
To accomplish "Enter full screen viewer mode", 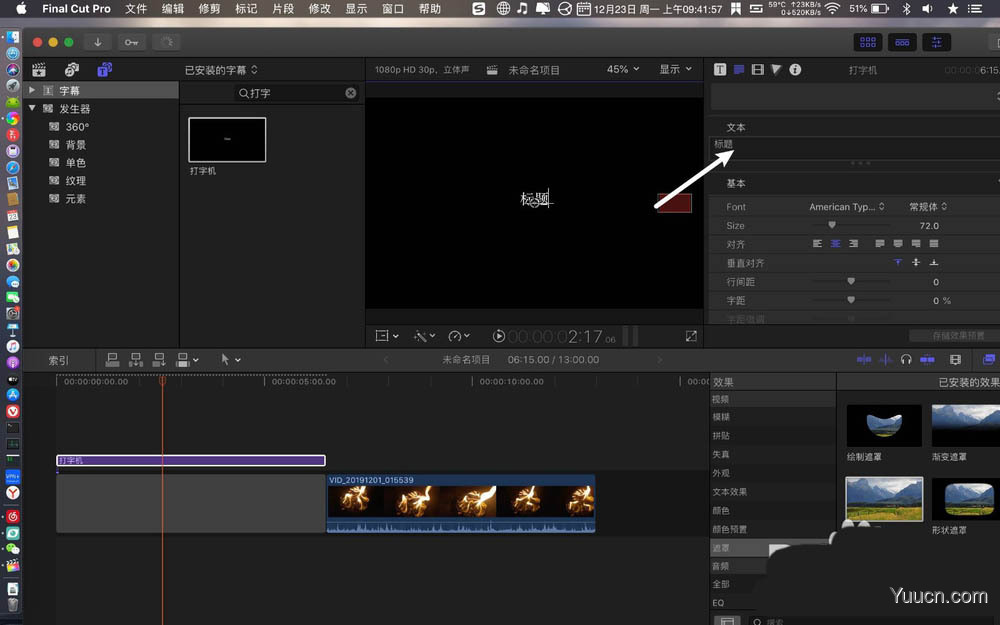I will (691, 335).
